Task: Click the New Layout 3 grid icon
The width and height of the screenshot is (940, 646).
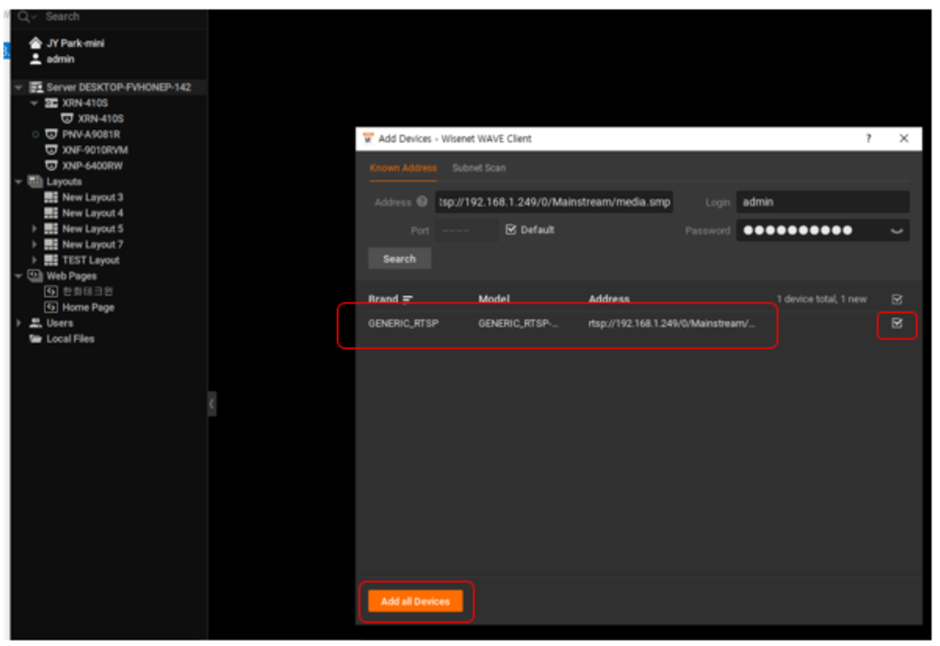Action: (51, 198)
